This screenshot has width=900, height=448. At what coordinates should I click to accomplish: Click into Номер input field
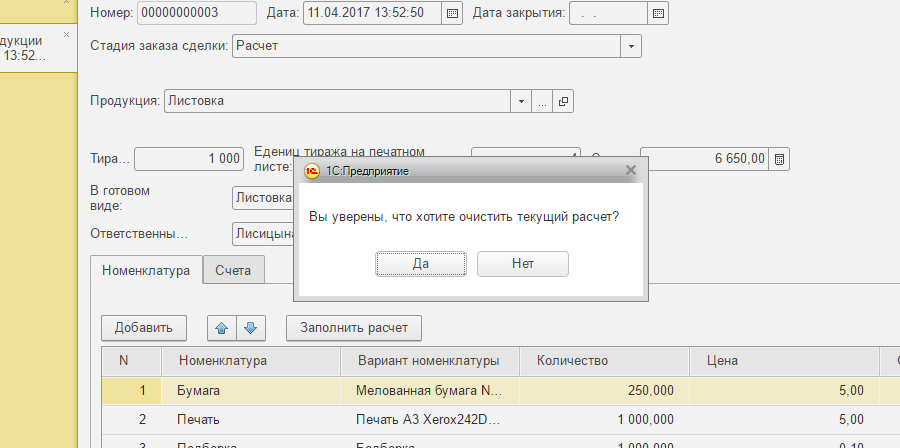[x=196, y=13]
